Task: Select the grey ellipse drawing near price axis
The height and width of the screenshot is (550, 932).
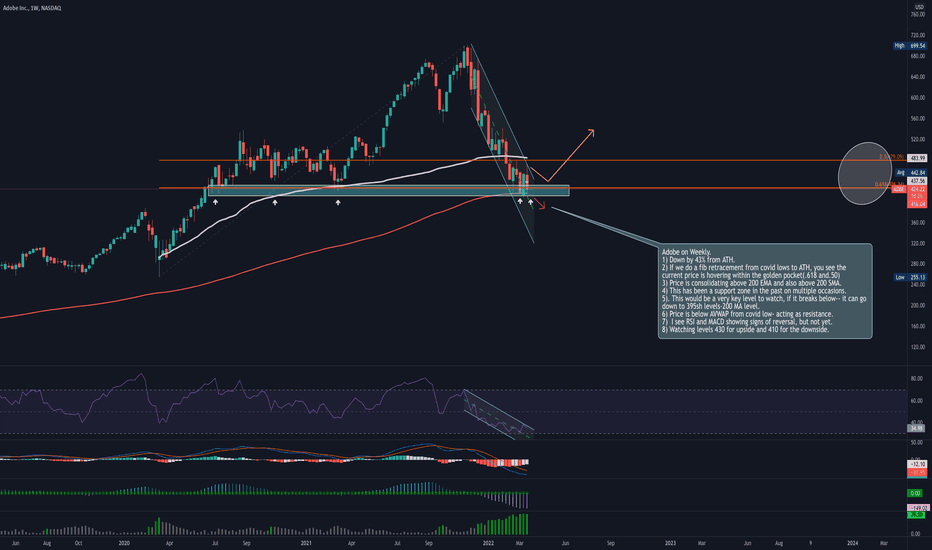Action: [x=865, y=173]
